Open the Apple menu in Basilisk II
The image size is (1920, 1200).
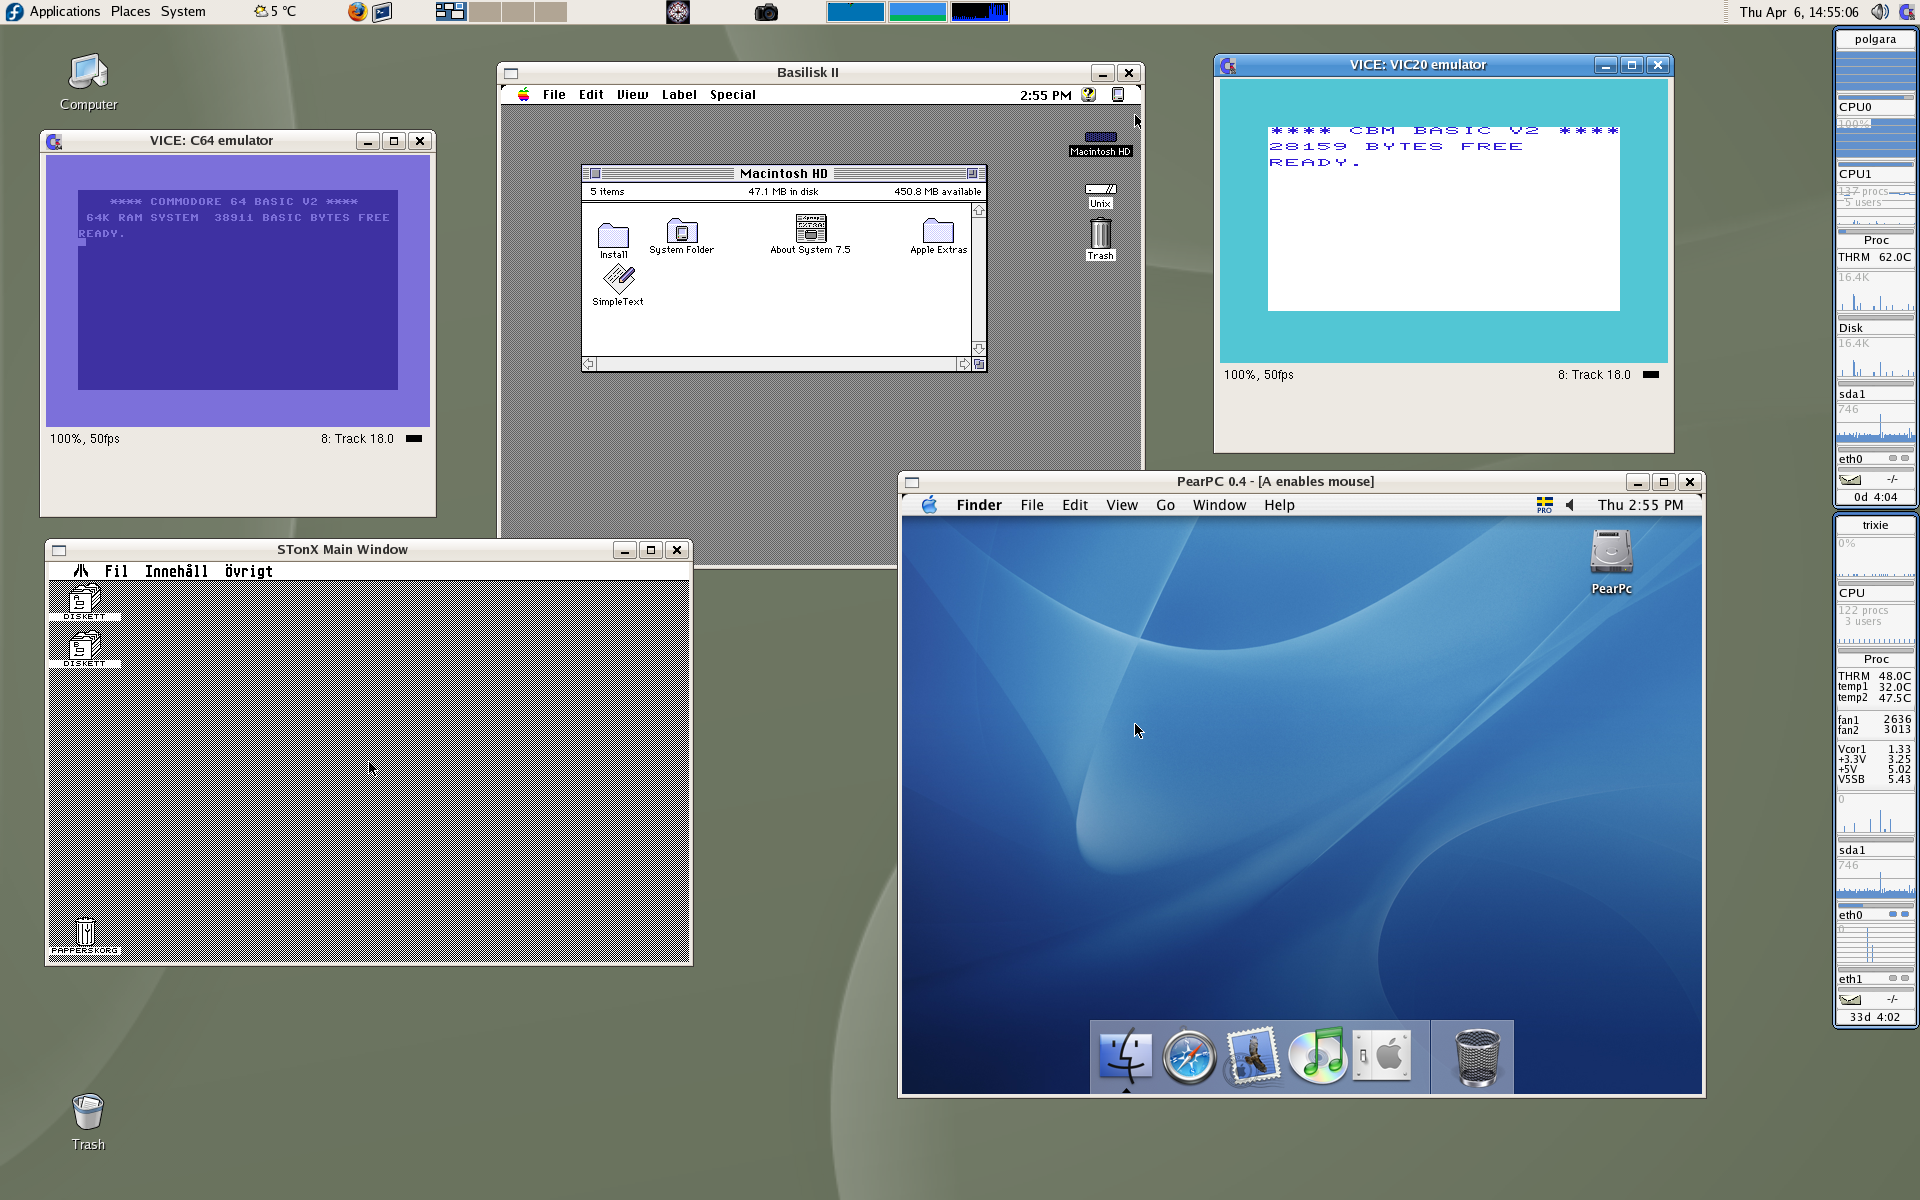click(523, 95)
